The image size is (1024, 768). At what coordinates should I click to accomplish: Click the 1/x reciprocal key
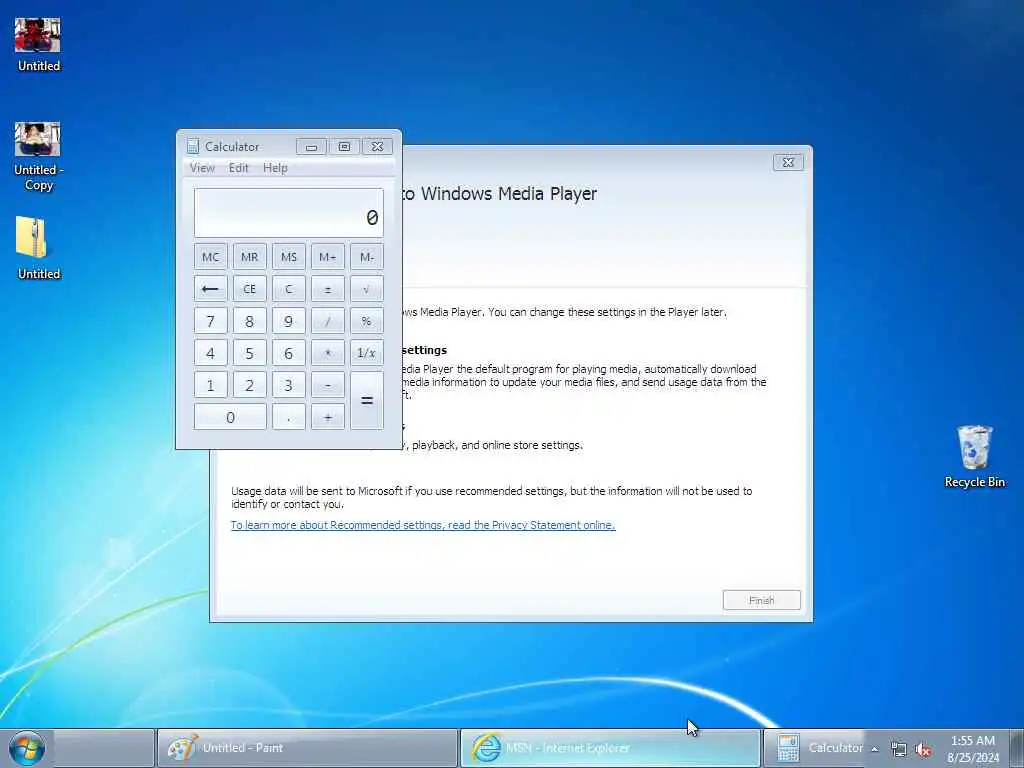(367, 353)
